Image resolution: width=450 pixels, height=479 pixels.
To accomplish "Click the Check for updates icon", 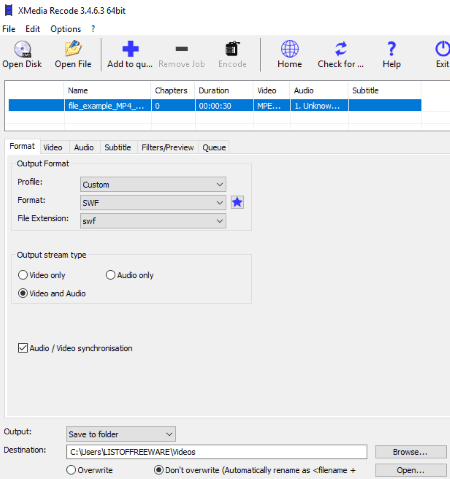I will (341, 49).
